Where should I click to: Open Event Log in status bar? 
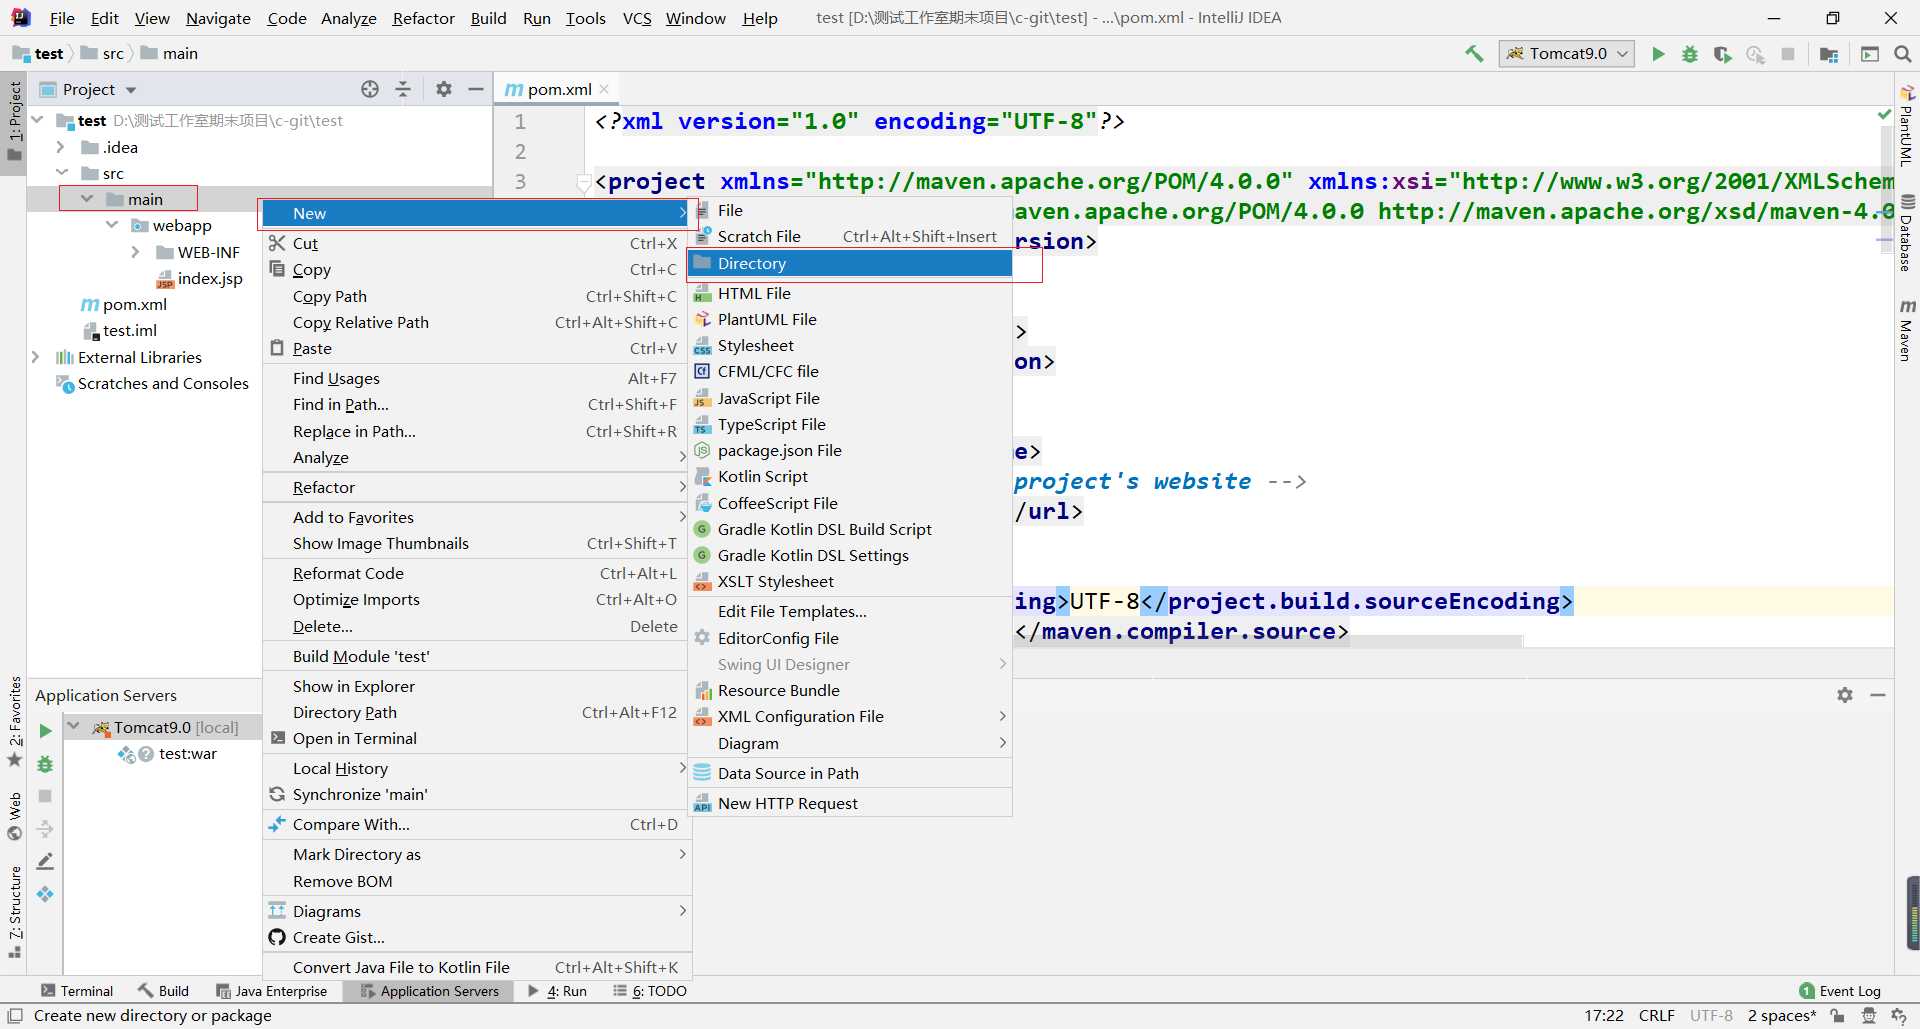click(x=1840, y=991)
